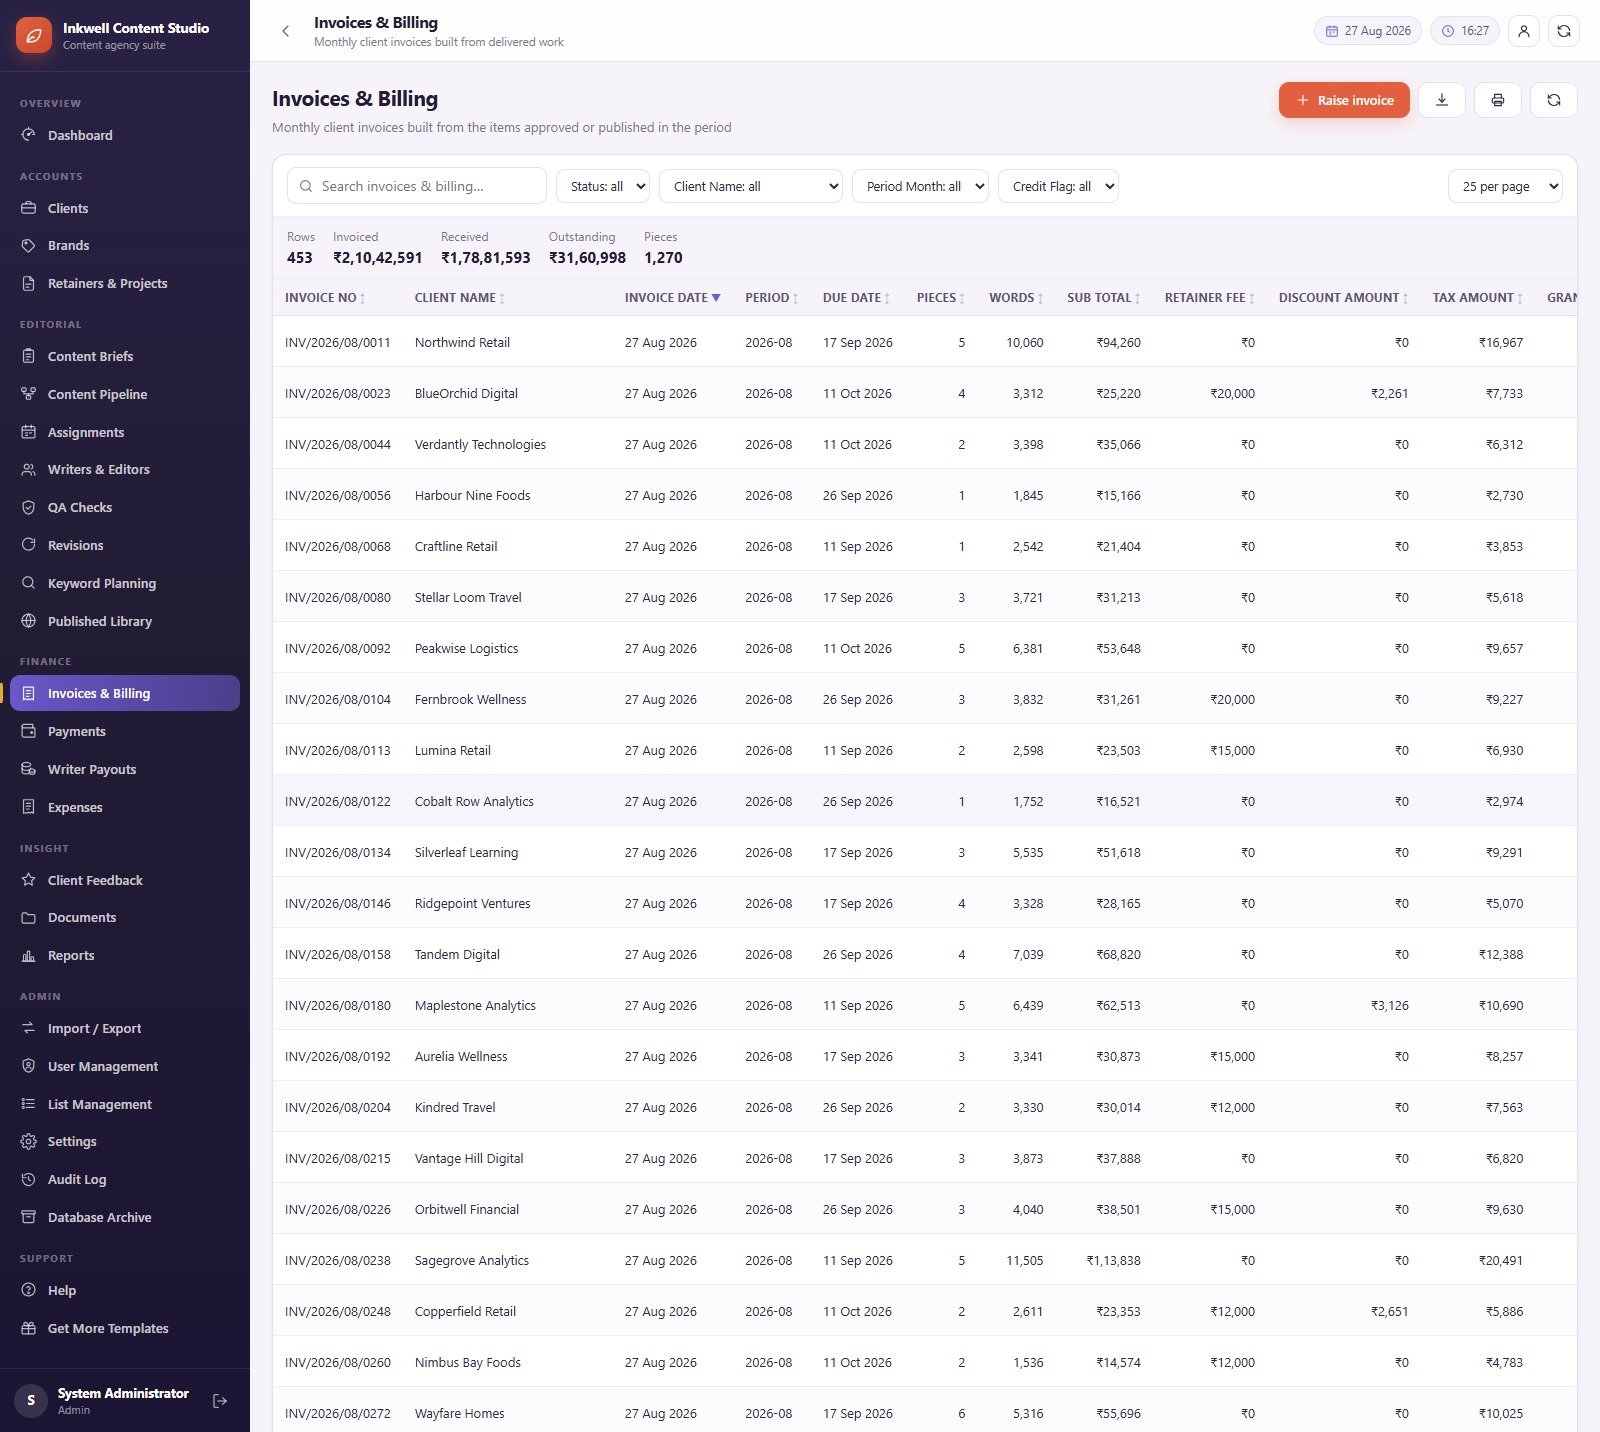Image resolution: width=1600 pixels, height=1432 pixels.
Task: Open the Period Month: all dropdown
Action: [920, 186]
